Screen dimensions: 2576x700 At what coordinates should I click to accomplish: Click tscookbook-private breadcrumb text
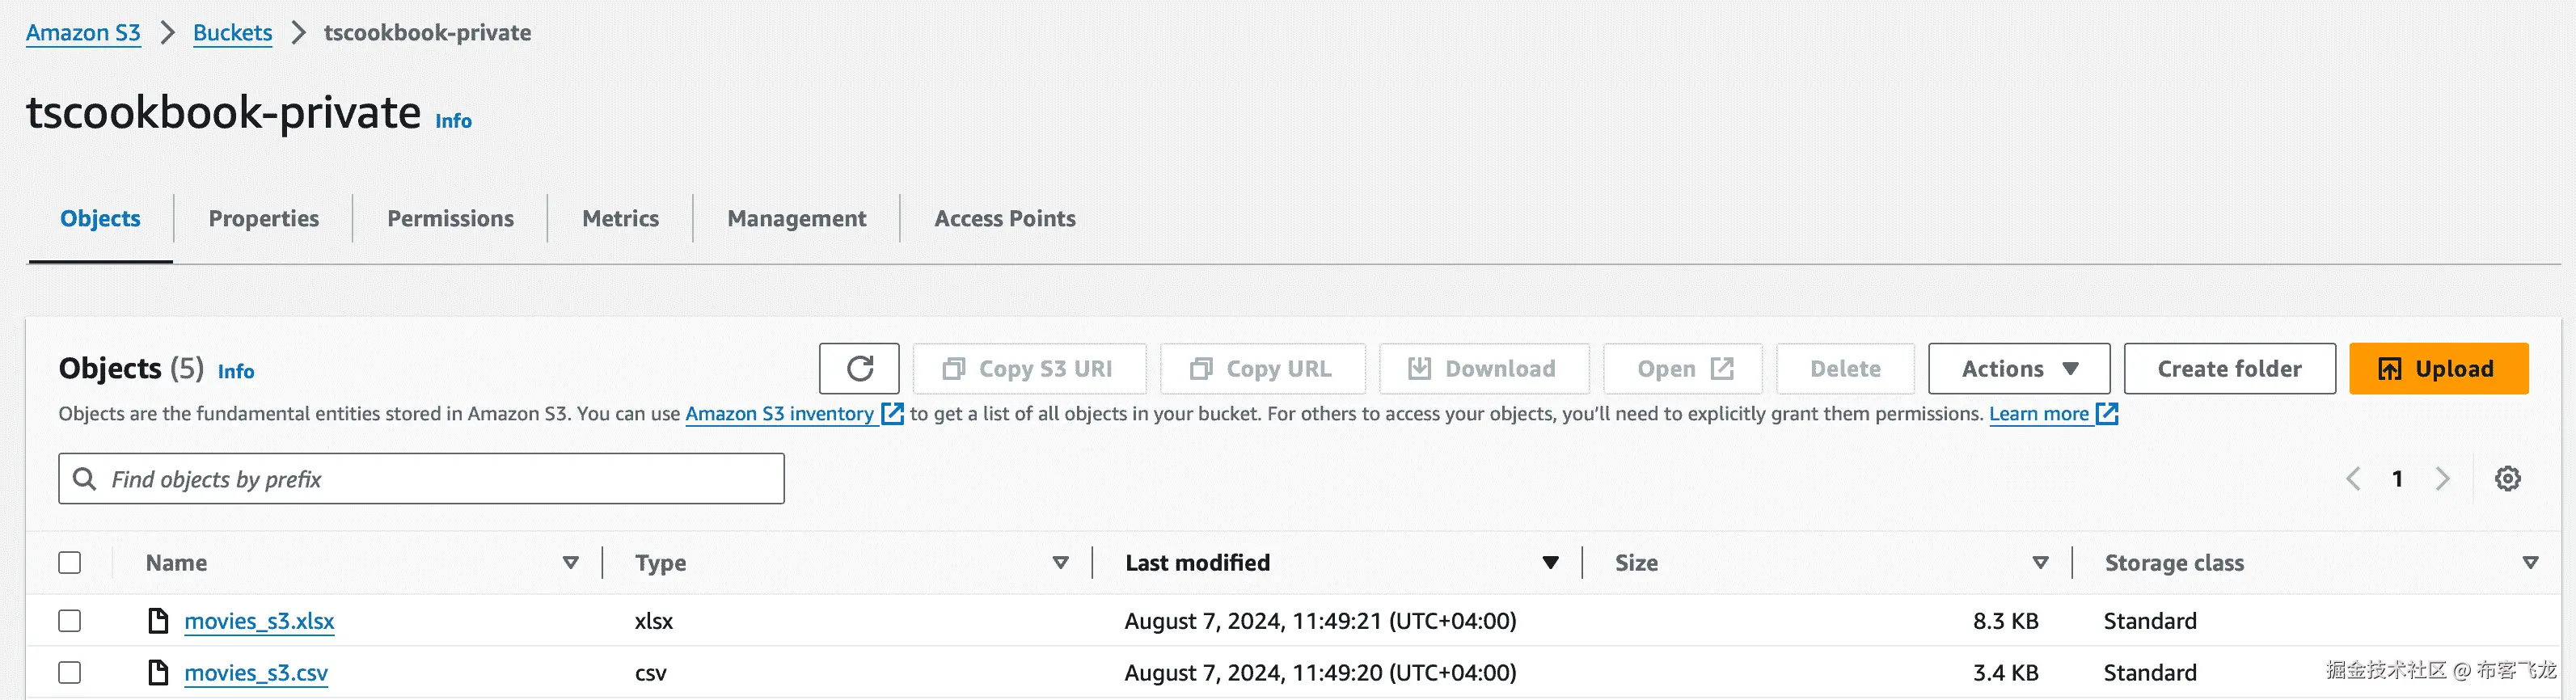click(427, 33)
